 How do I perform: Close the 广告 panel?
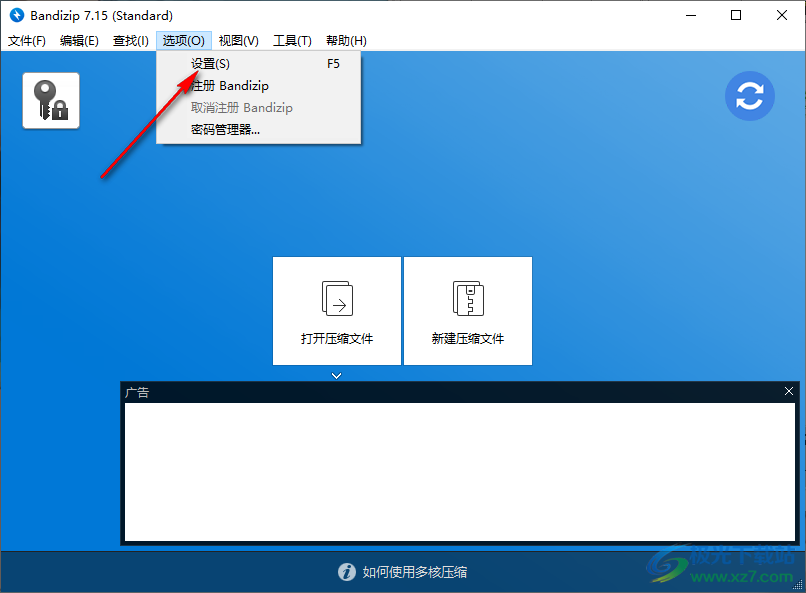click(x=789, y=392)
